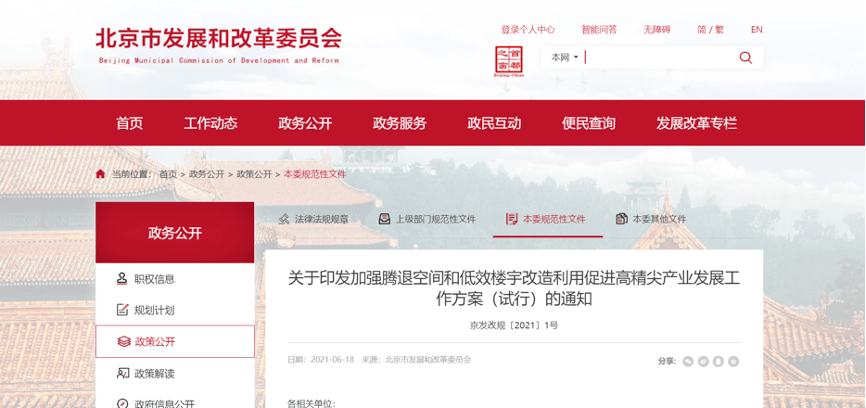The height and width of the screenshot is (408, 866).
Task: Click the home icon in the breadcrumb
Action: (100, 174)
